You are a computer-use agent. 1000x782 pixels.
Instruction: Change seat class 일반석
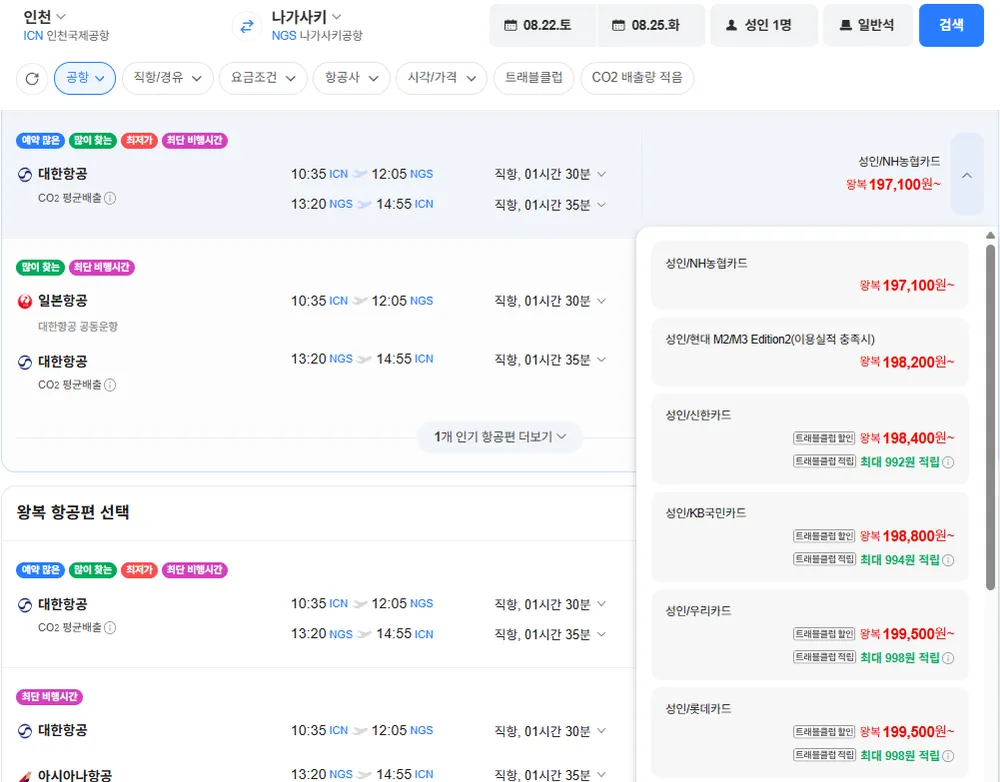tap(868, 26)
